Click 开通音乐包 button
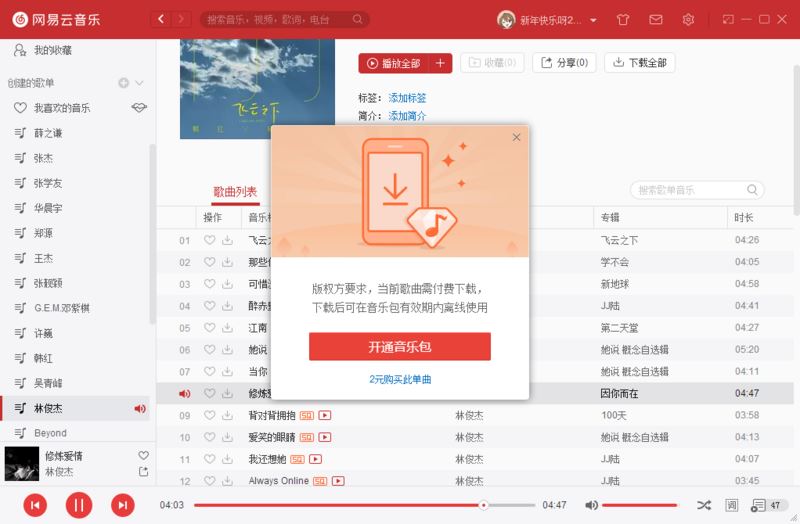Viewport: 800px width, 524px height. (400, 347)
